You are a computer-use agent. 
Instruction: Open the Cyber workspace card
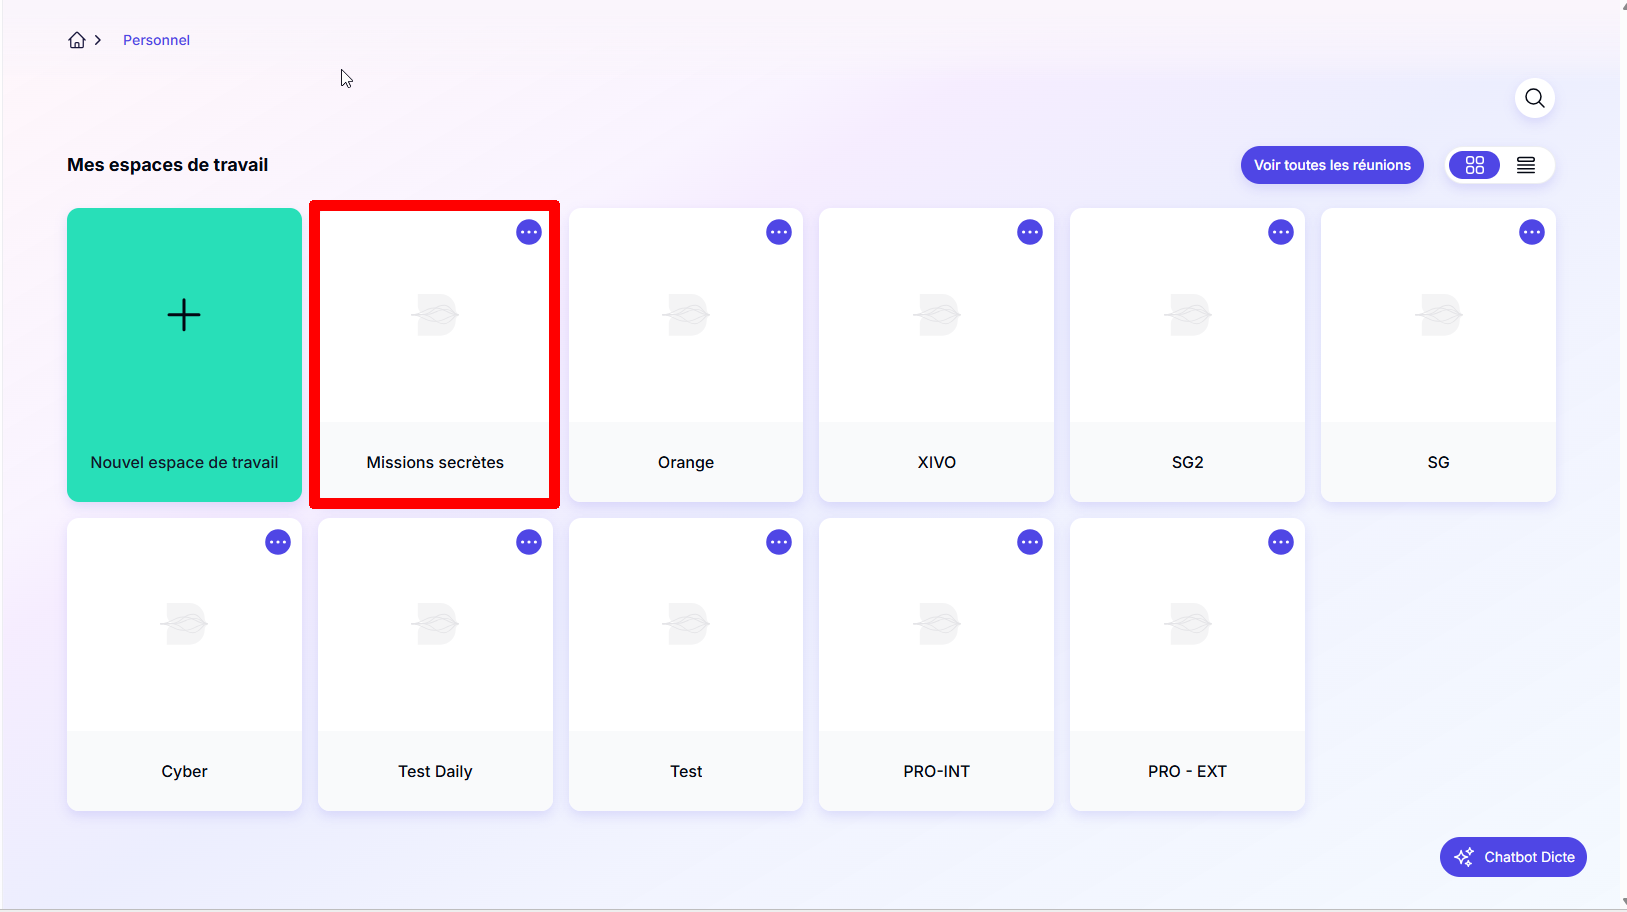tap(184, 664)
